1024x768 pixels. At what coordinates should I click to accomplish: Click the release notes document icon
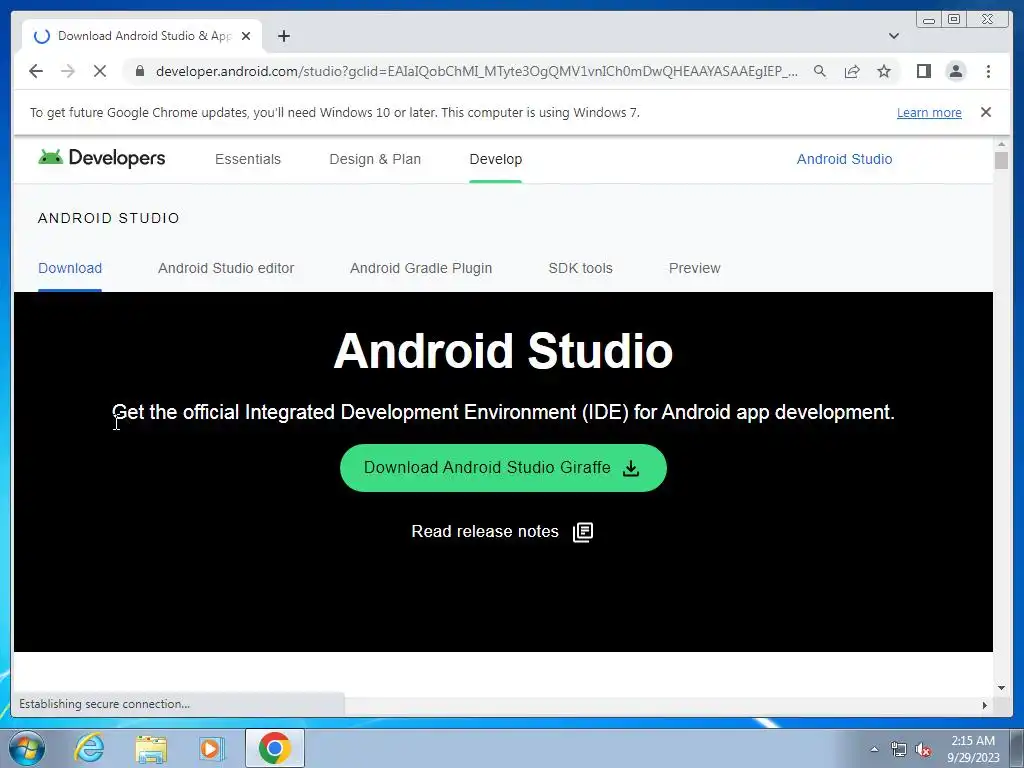[x=583, y=532]
